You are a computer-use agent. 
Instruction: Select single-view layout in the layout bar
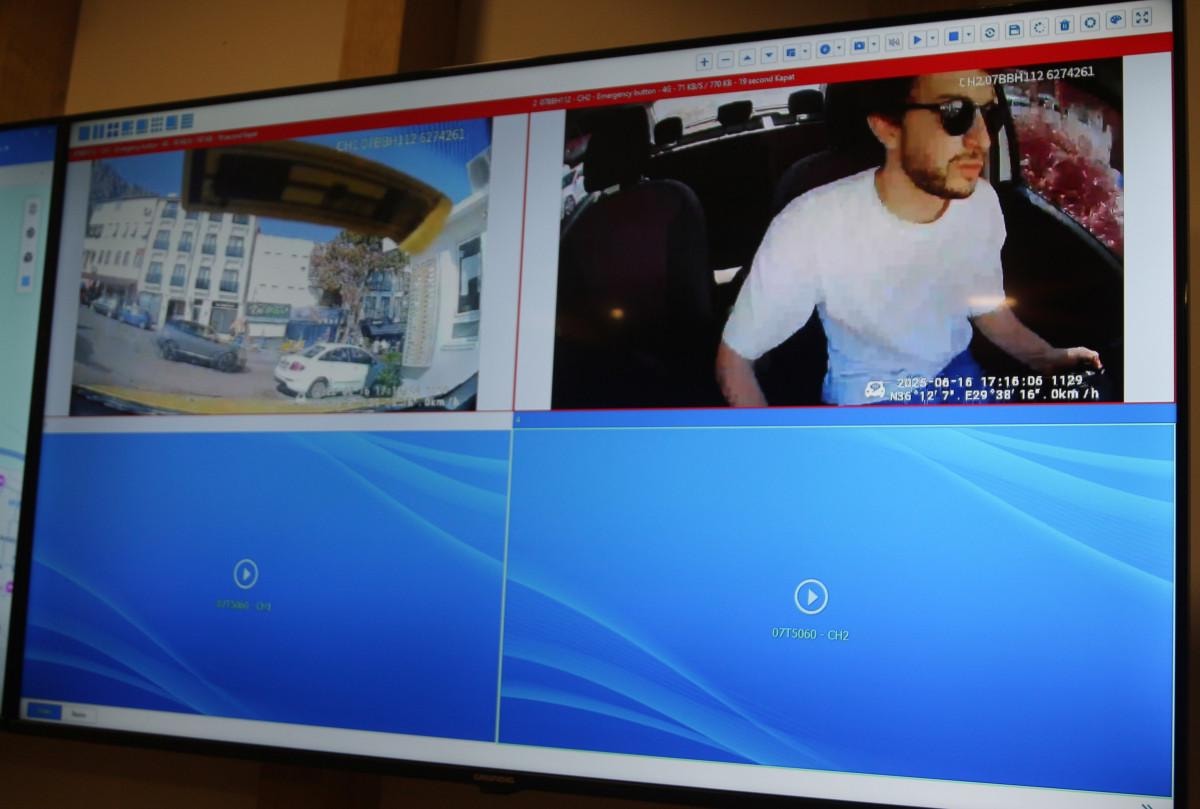85,132
